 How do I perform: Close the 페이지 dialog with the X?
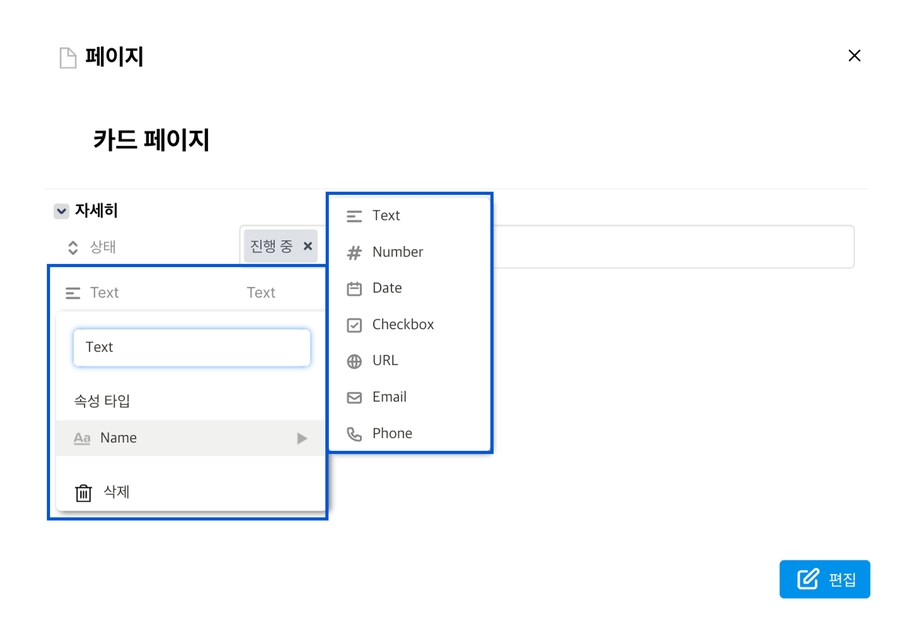click(x=854, y=56)
